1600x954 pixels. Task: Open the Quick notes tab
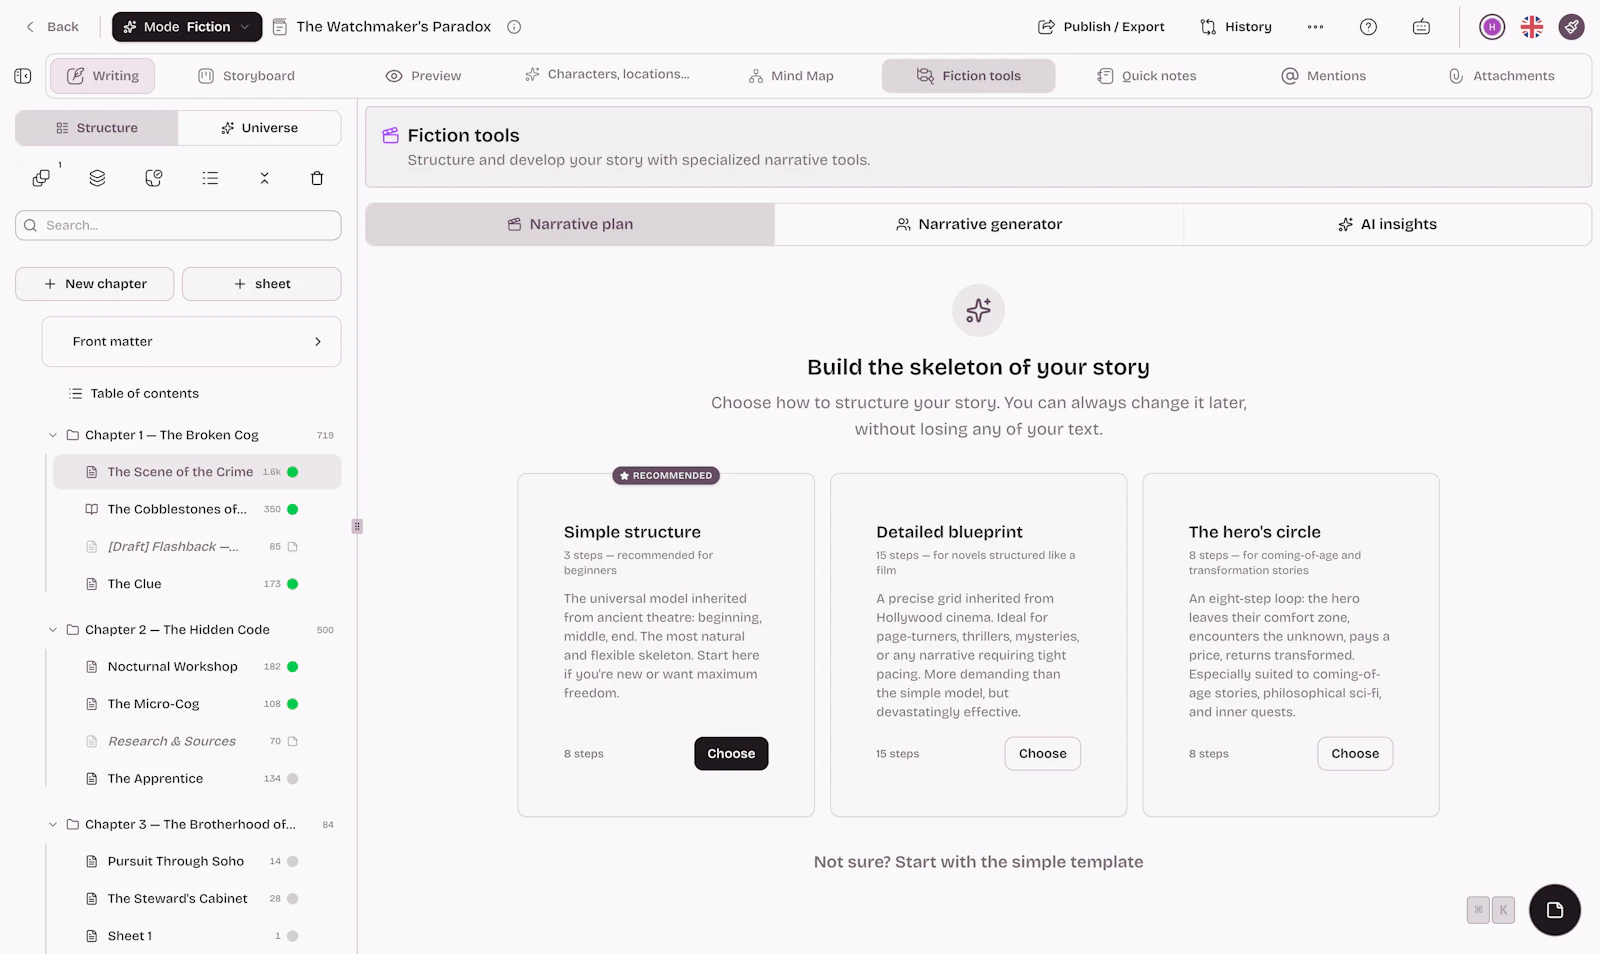click(1147, 76)
